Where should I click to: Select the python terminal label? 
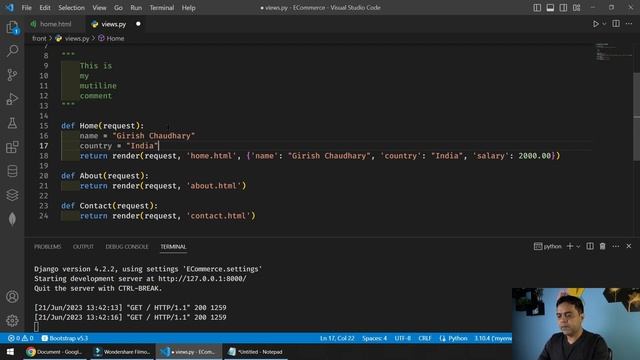coord(548,246)
